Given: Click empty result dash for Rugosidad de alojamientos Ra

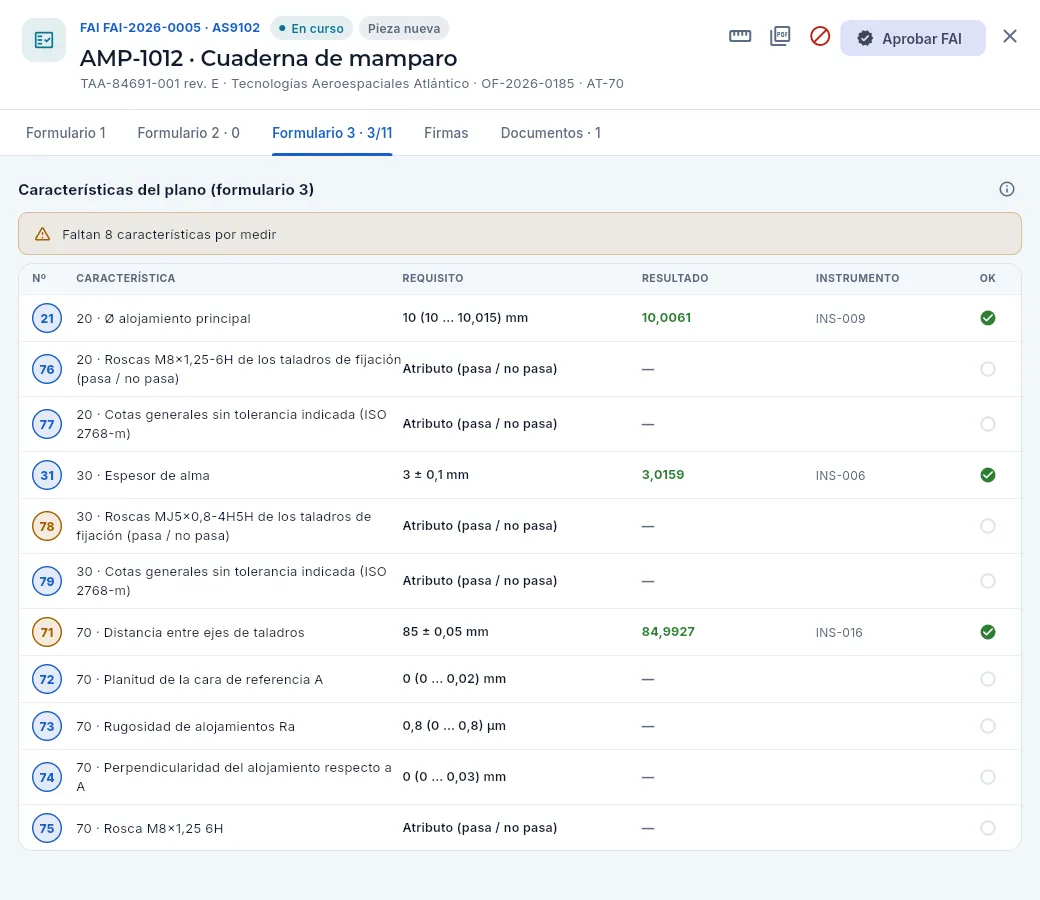Looking at the screenshot, I should pyautogui.click(x=648, y=727).
